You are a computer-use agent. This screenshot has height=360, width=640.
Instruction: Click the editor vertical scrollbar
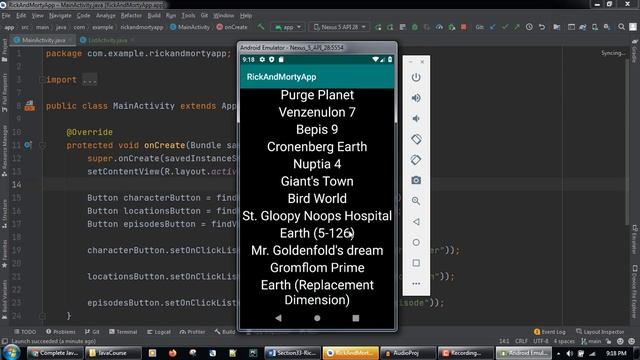point(627,143)
